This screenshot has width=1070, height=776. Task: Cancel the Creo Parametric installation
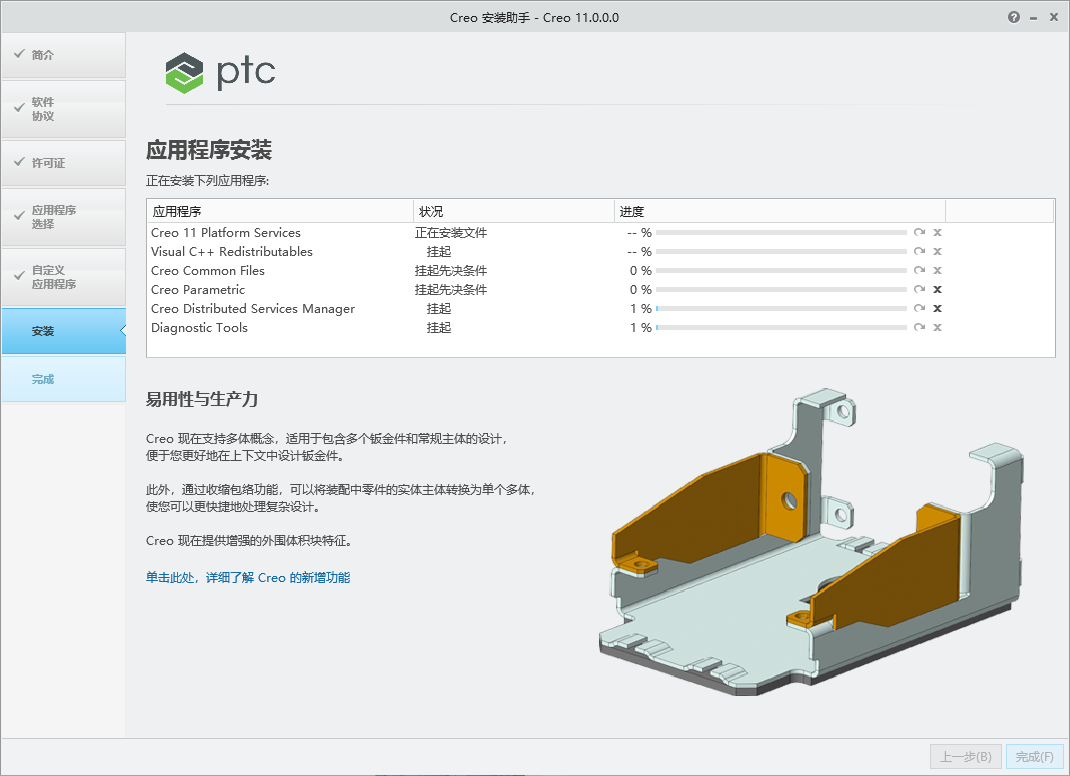pos(937,289)
